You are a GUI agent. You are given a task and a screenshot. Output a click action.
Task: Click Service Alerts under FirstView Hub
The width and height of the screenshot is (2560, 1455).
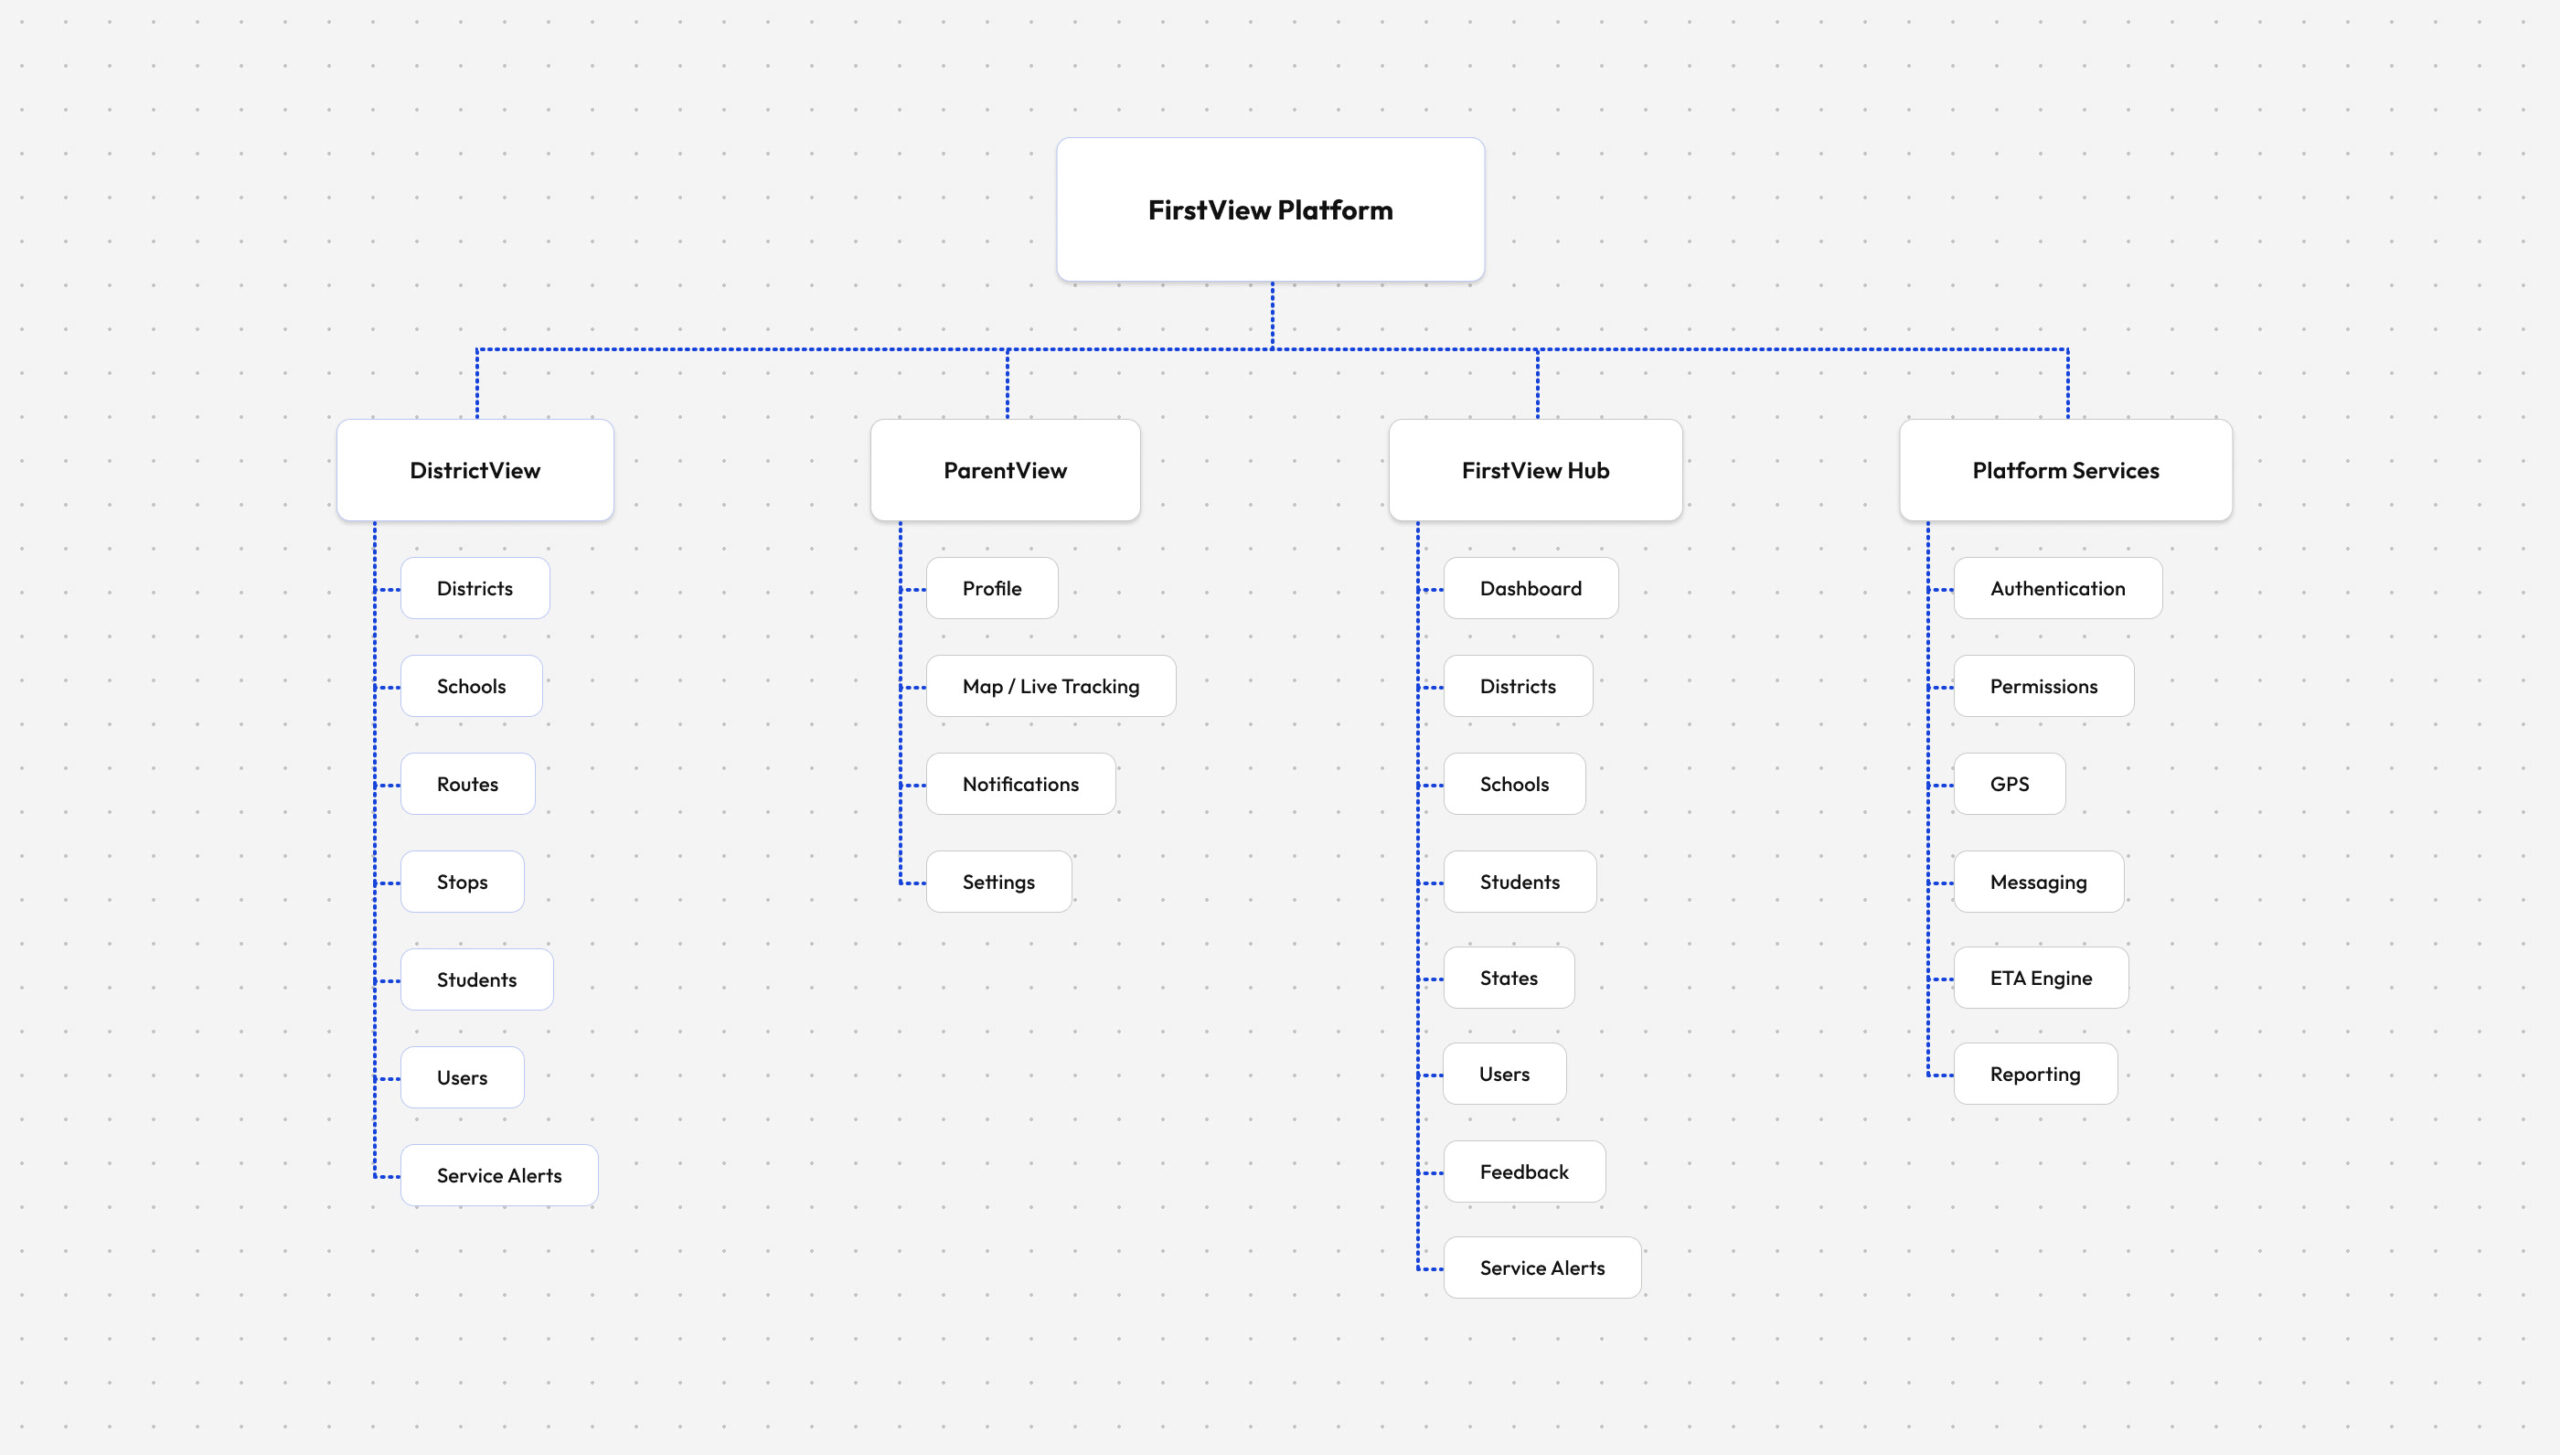(1542, 1268)
